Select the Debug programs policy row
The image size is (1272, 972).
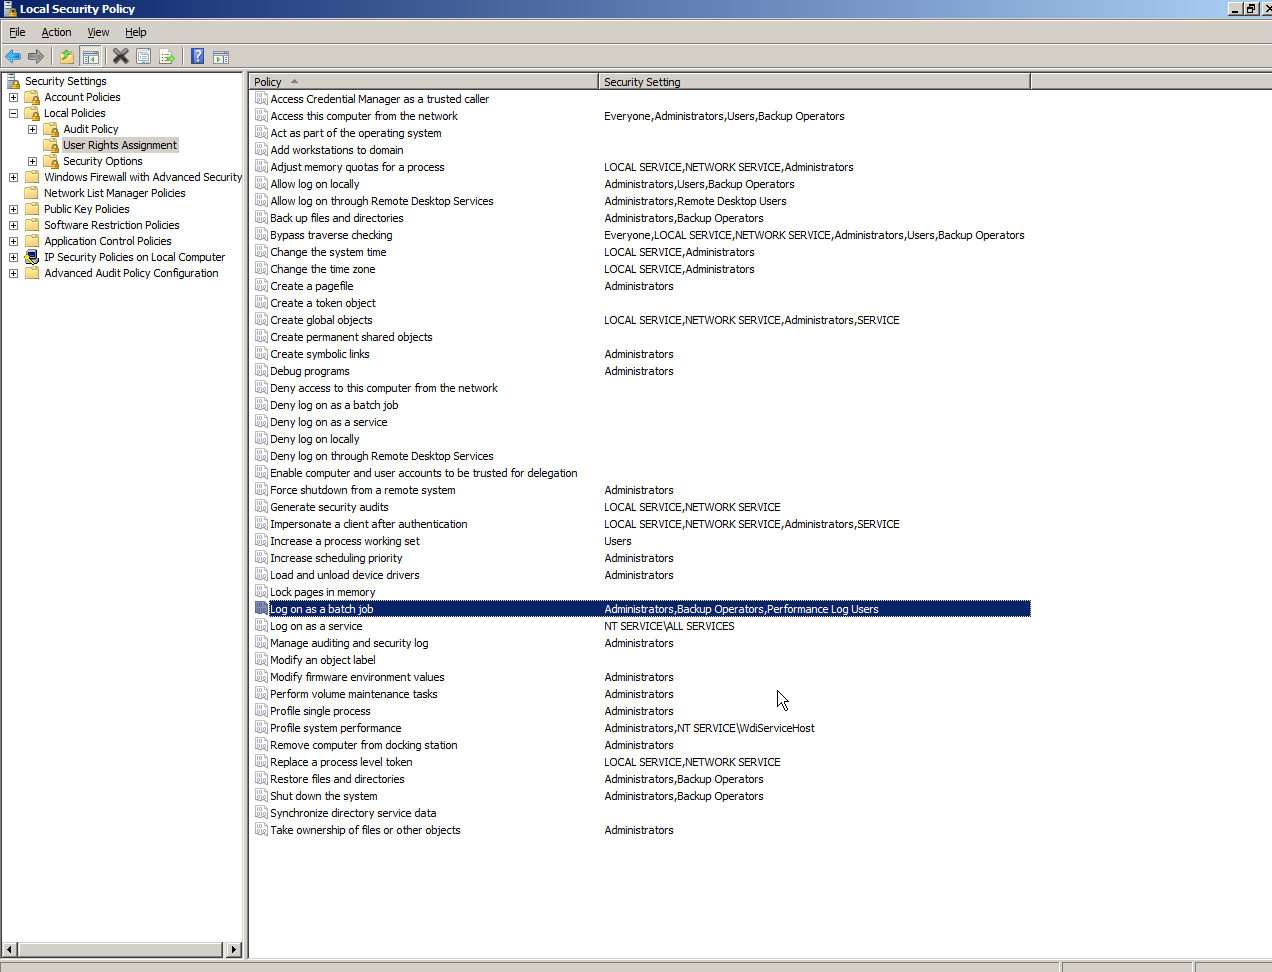pyautogui.click(x=310, y=371)
